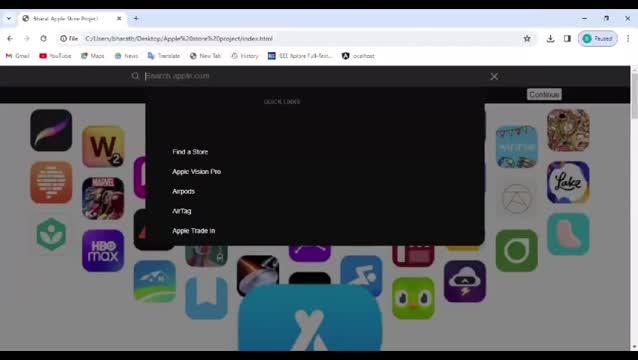Click the Continue button
Viewport: 638px width, 360px height.
[544, 94]
